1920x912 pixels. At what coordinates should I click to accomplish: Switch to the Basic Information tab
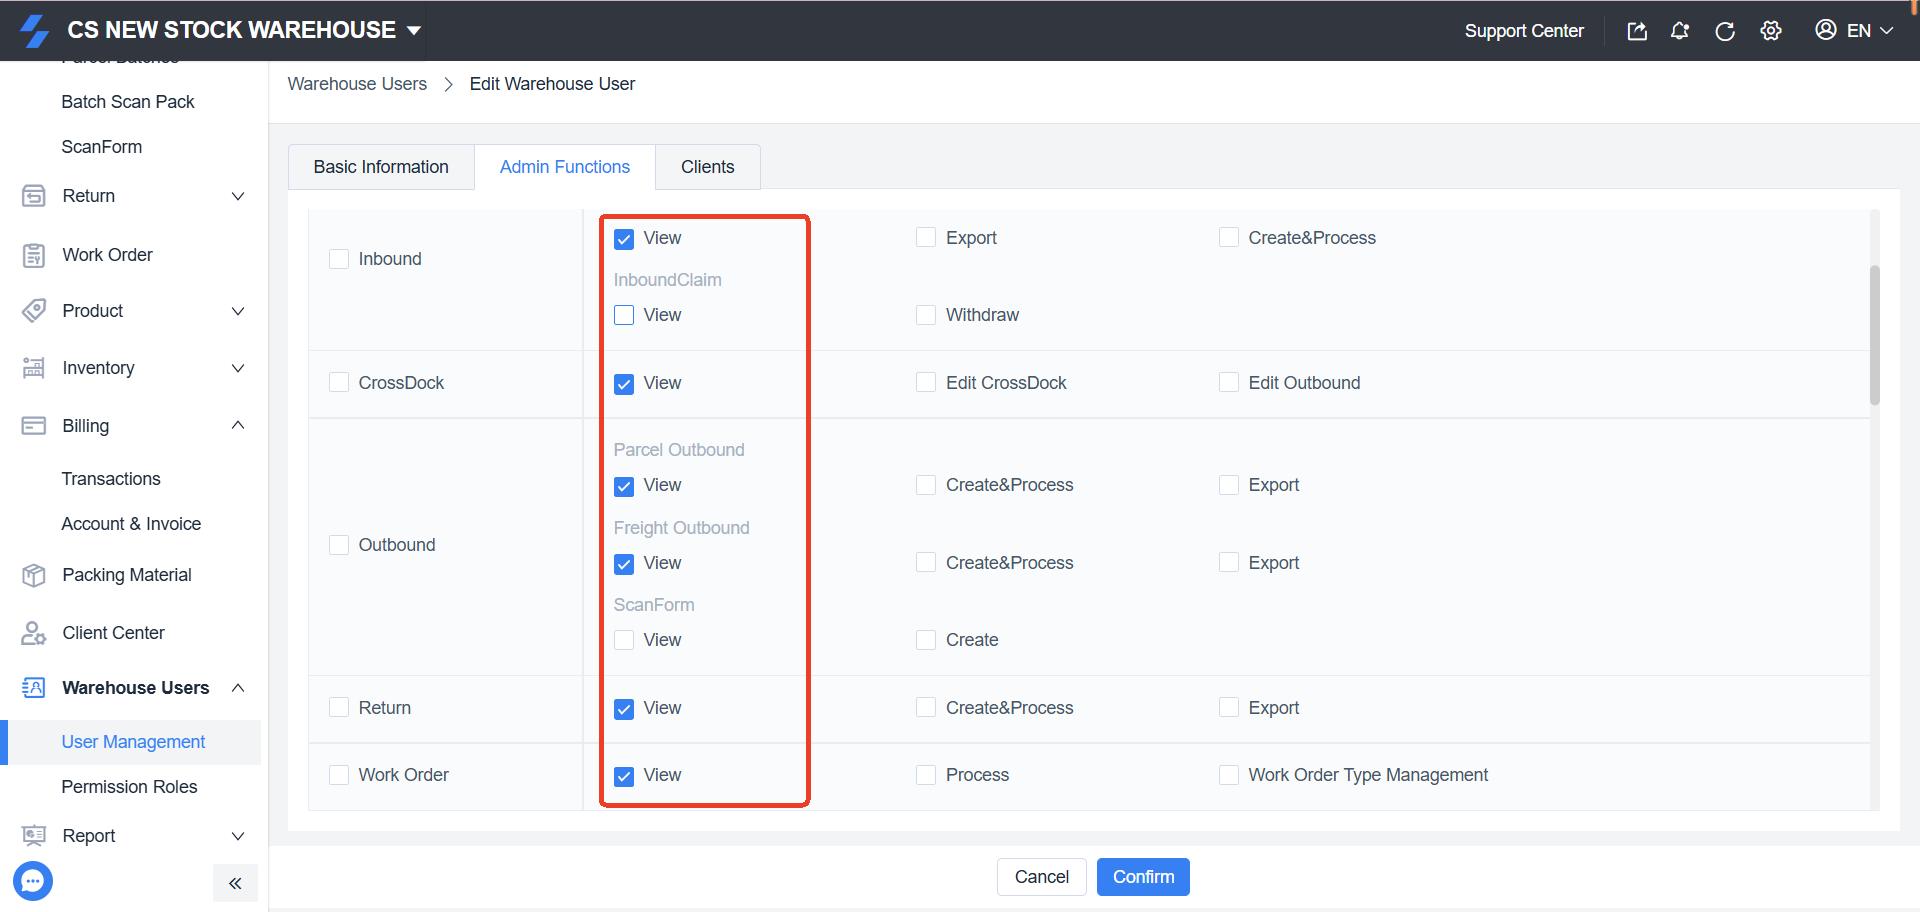click(380, 167)
